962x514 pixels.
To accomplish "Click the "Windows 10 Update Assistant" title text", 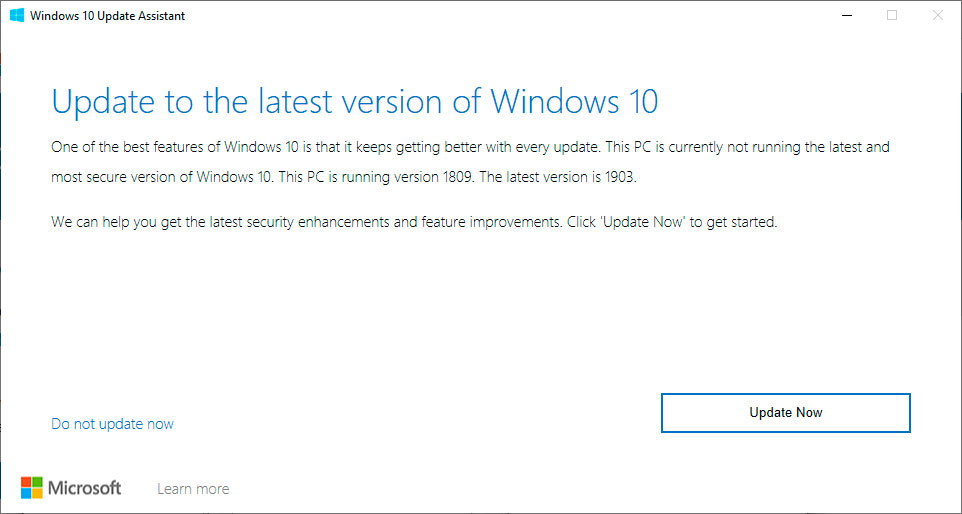I will click(x=108, y=16).
